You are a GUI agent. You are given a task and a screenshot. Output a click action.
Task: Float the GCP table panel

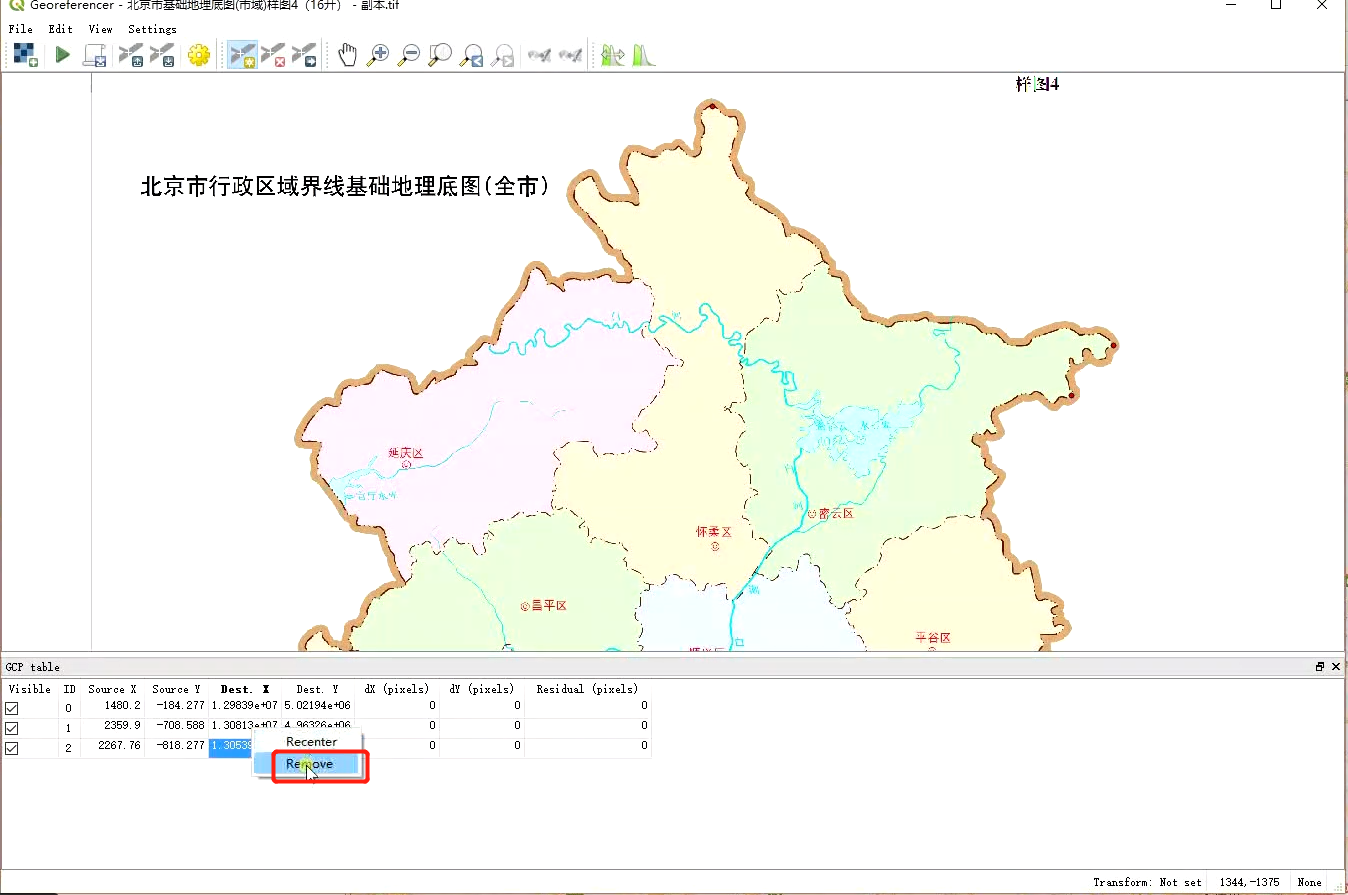(x=1320, y=667)
